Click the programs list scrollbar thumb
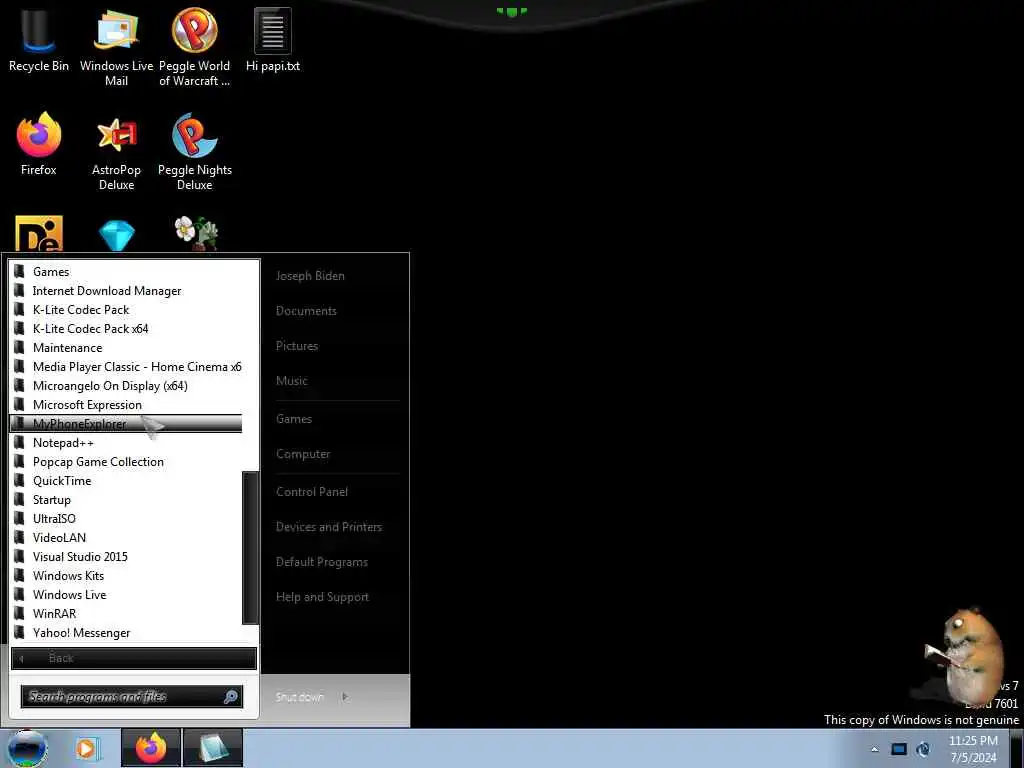This screenshot has height=768, width=1024. click(251, 547)
